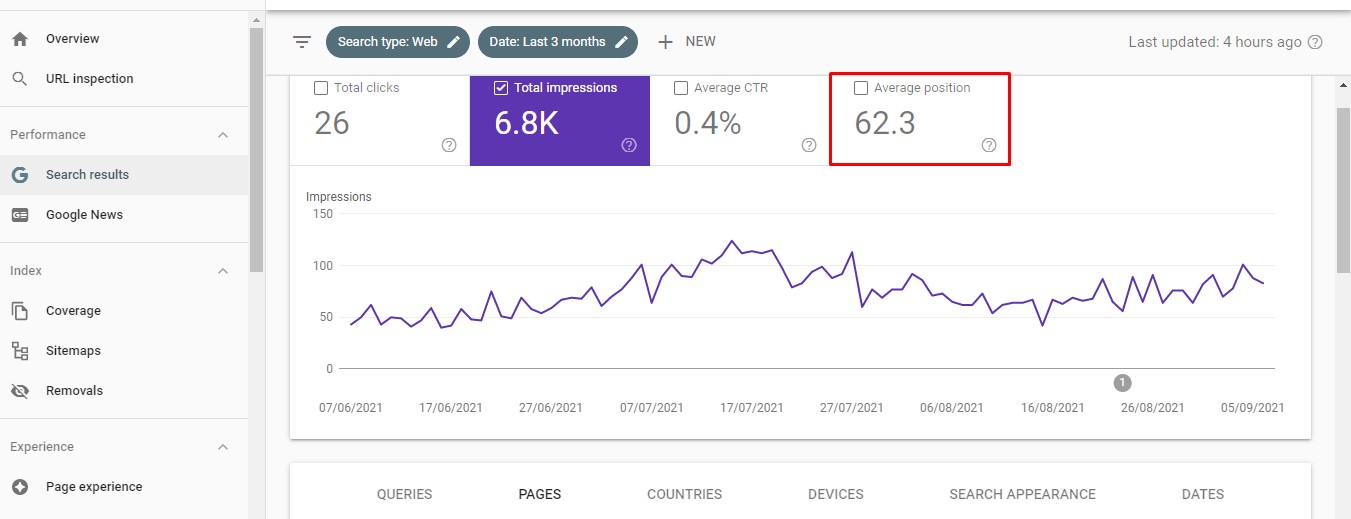1351x519 pixels.
Task: Open the filter list icon
Action: click(302, 42)
